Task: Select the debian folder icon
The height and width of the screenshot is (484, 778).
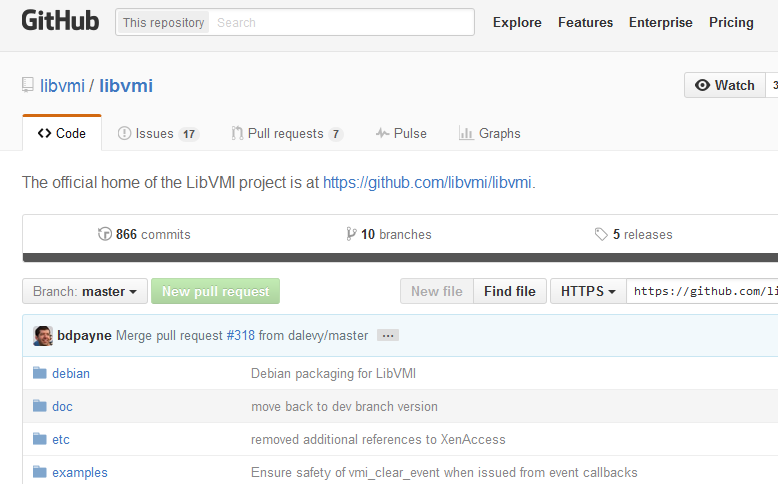Action: tap(40, 373)
